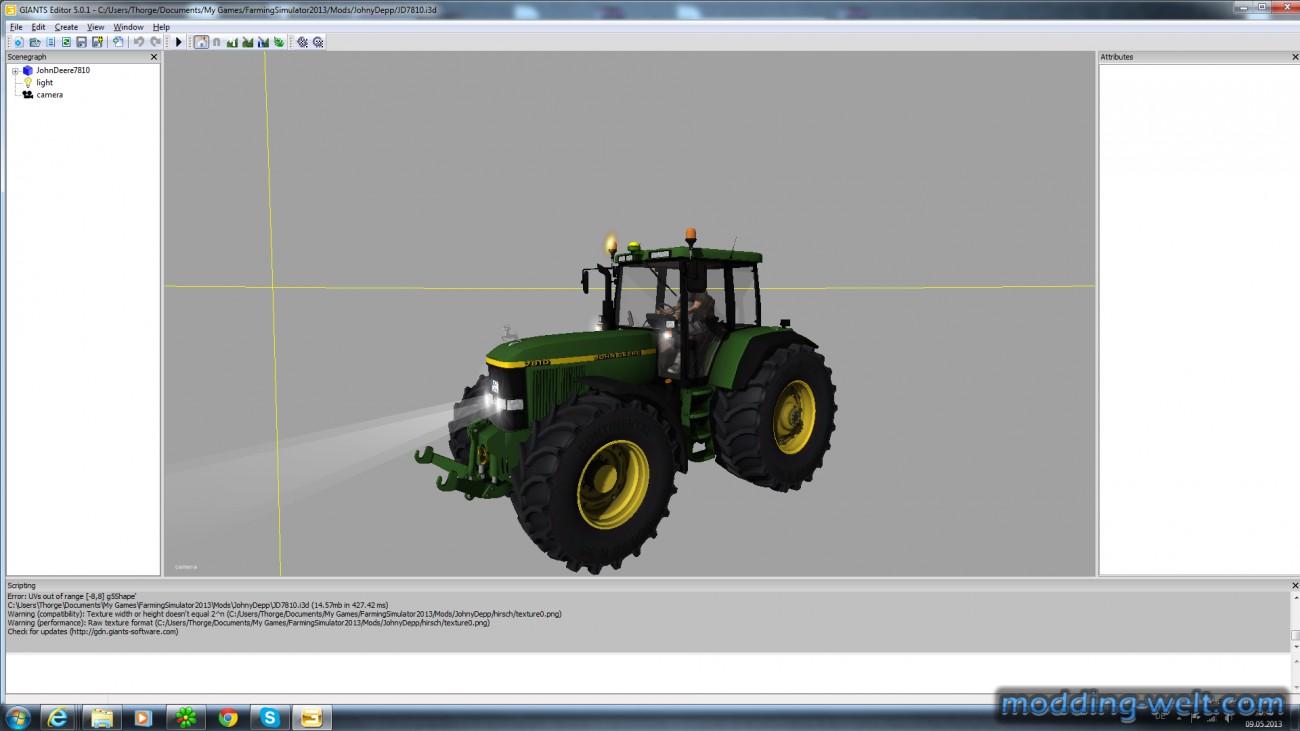Image resolution: width=1300 pixels, height=731 pixels.
Task: Select the camera node in Scenegraph
Action: 50,95
